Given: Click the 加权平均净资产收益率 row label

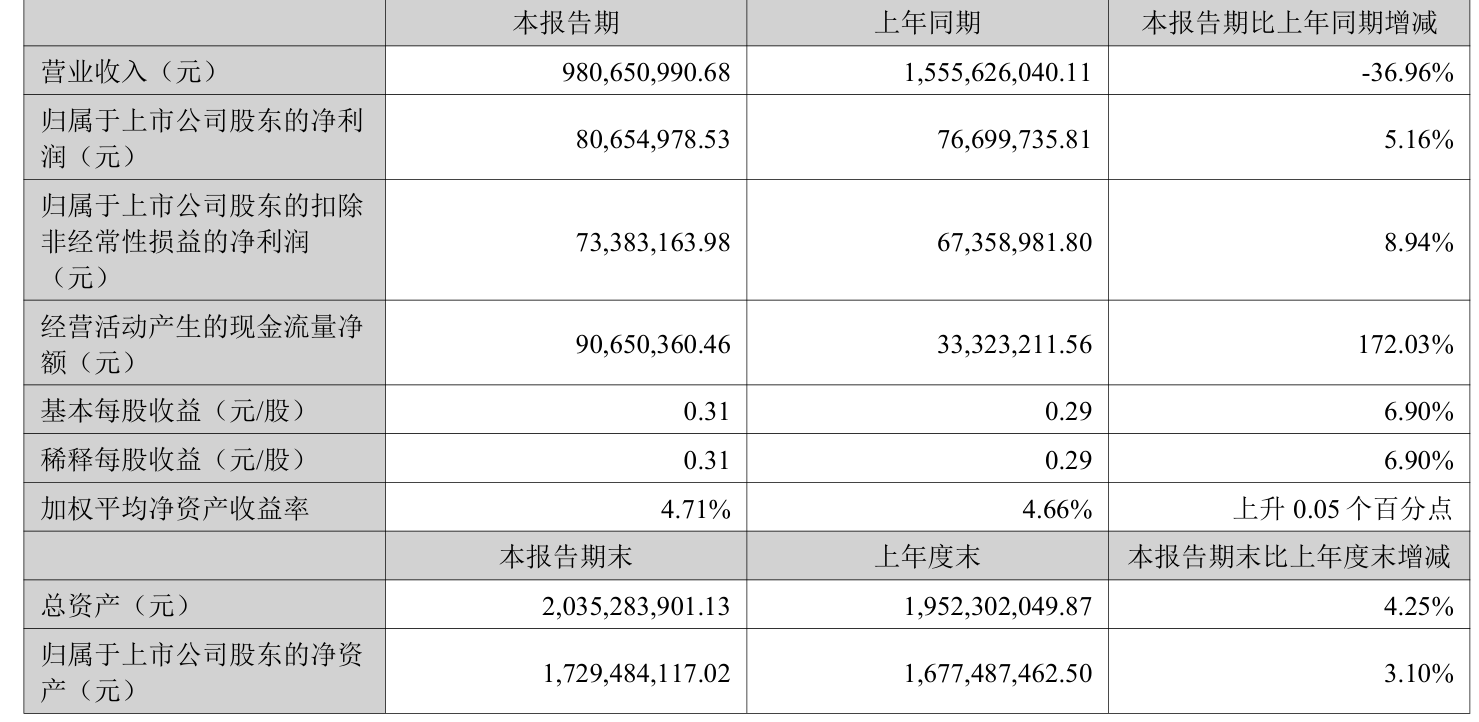Looking at the screenshot, I should [x=174, y=509].
